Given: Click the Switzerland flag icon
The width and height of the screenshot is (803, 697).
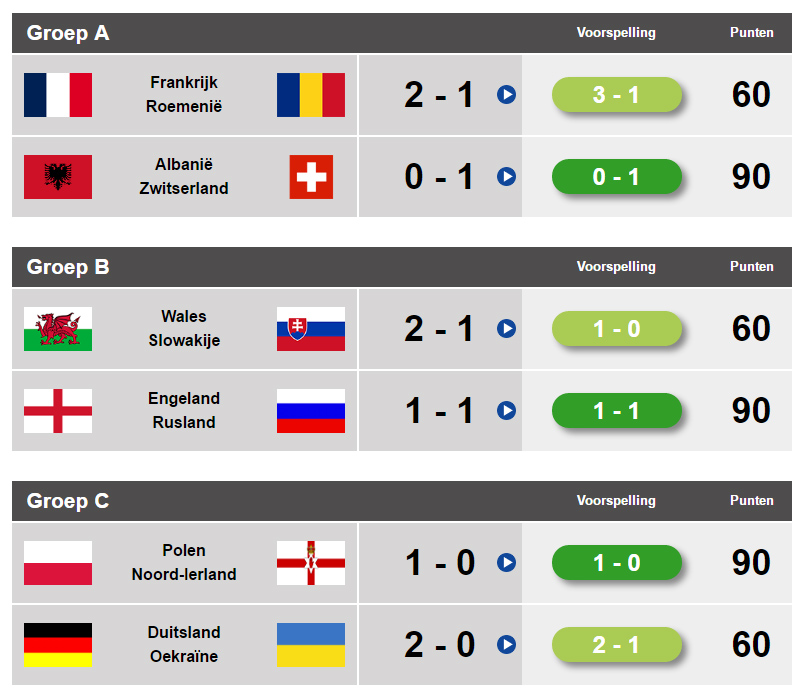Looking at the screenshot, I should [x=311, y=177].
